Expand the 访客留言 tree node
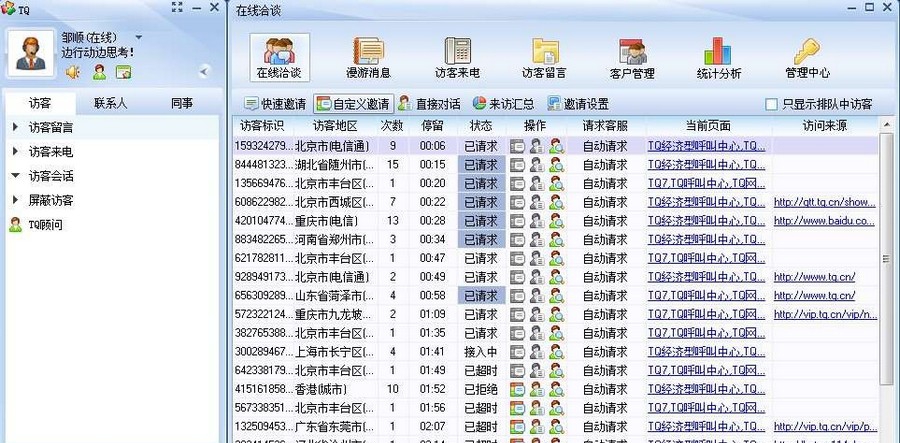The height and width of the screenshot is (443, 900). point(15,127)
